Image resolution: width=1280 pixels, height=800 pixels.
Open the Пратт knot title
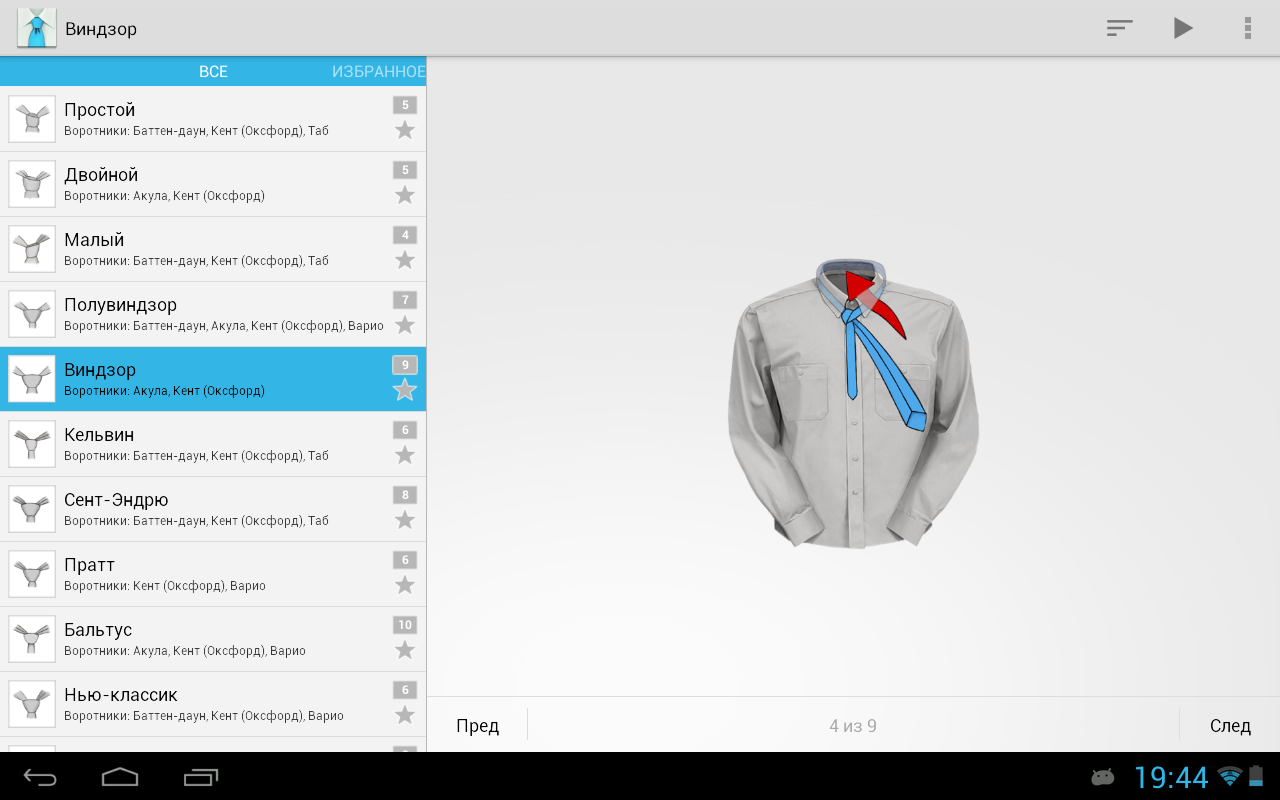tap(89, 565)
